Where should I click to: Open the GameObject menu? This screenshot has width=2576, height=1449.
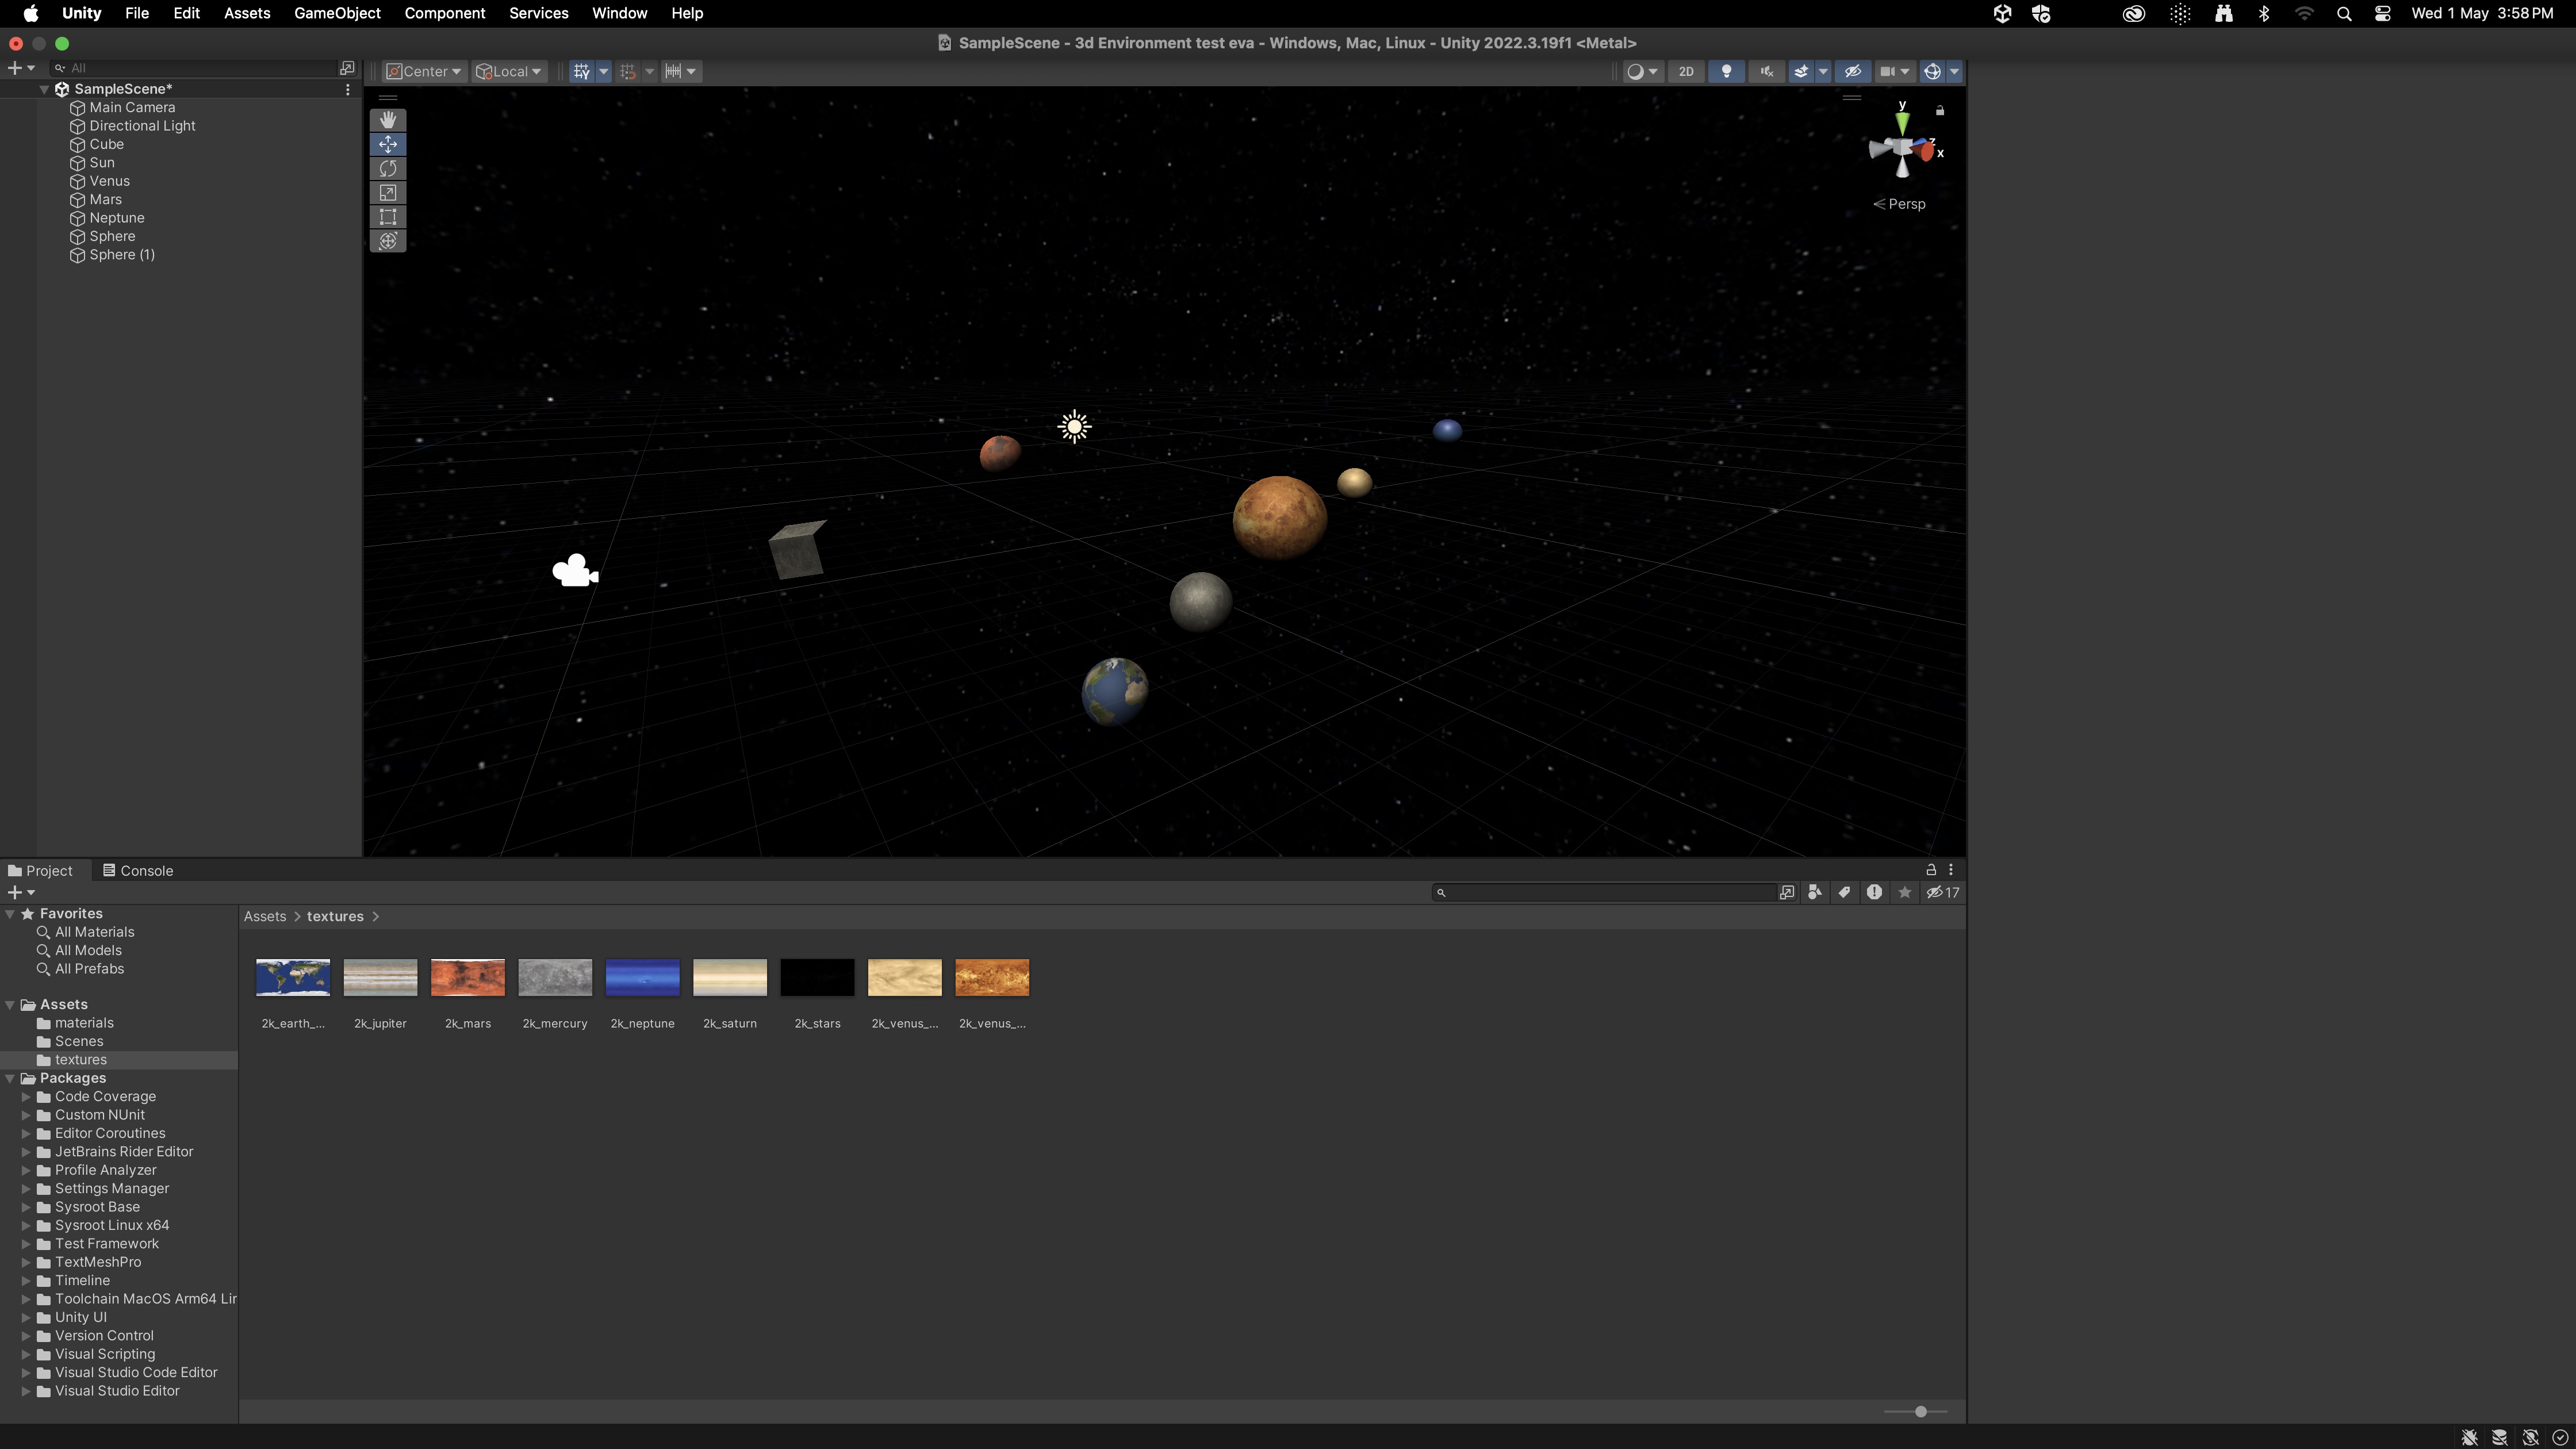click(x=337, y=13)
